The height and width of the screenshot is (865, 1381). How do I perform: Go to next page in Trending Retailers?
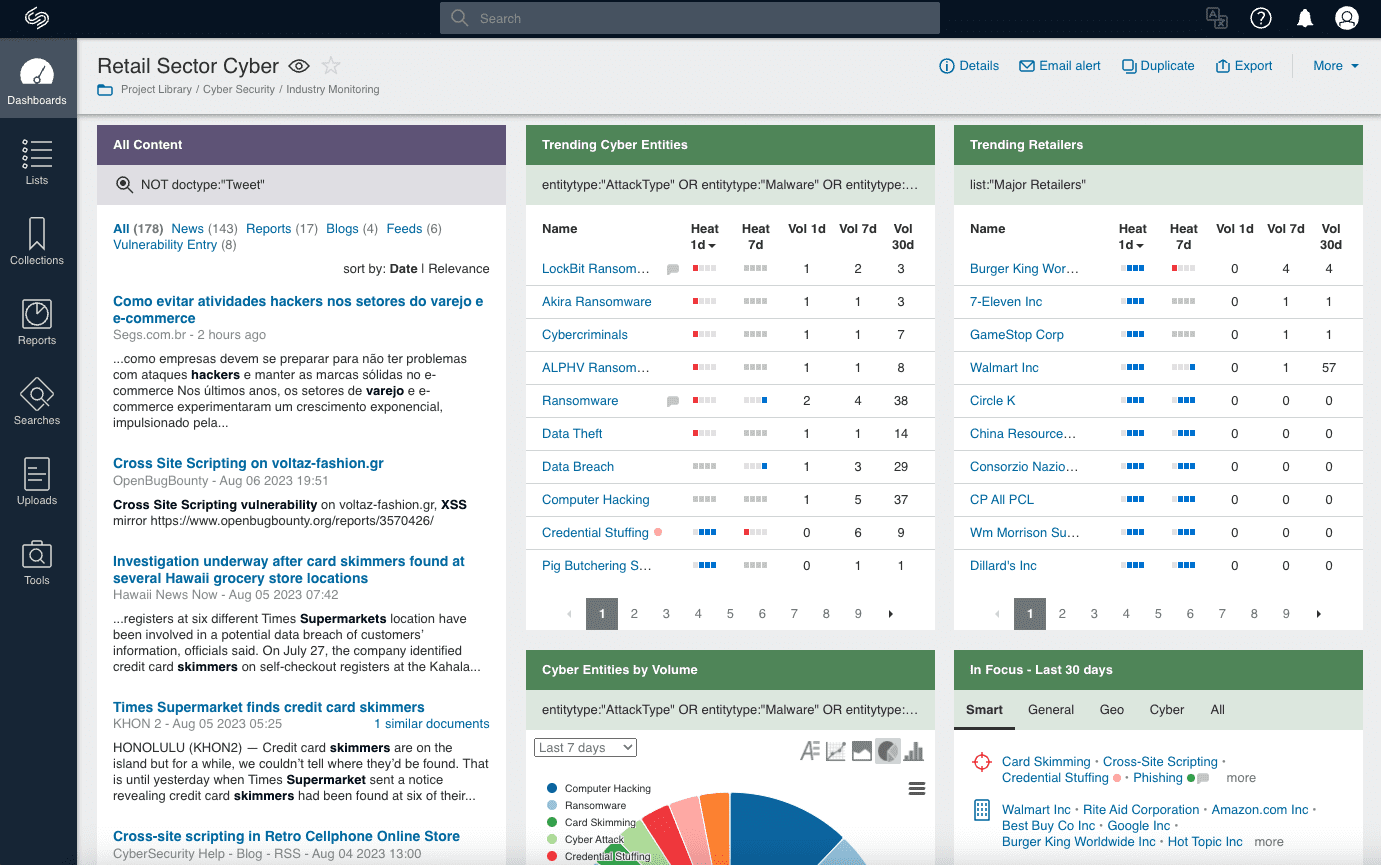point(1318,614)
